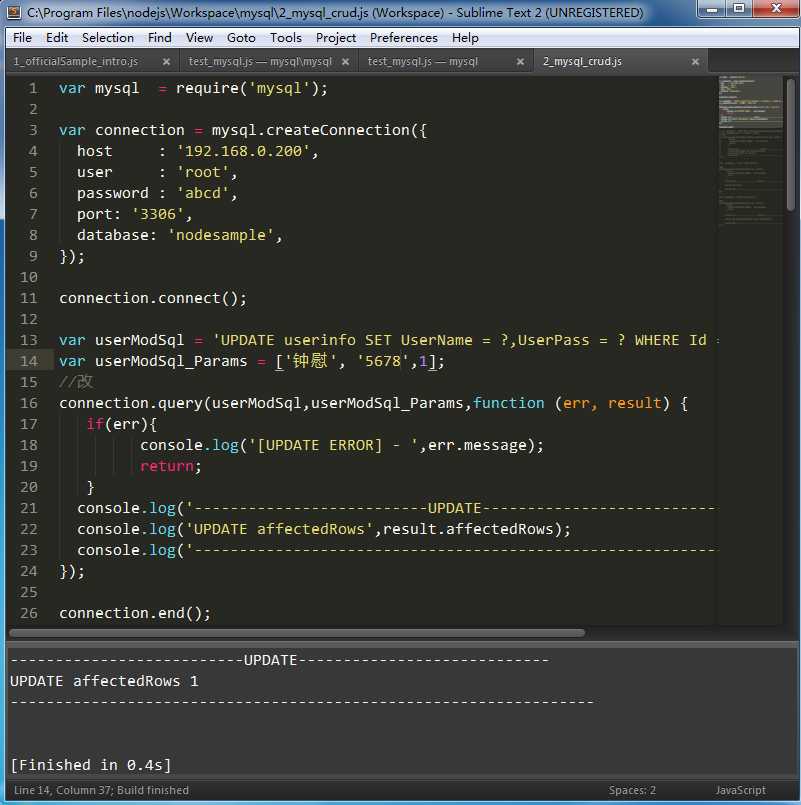Click line number 1 in gutter

click(33, 88)
